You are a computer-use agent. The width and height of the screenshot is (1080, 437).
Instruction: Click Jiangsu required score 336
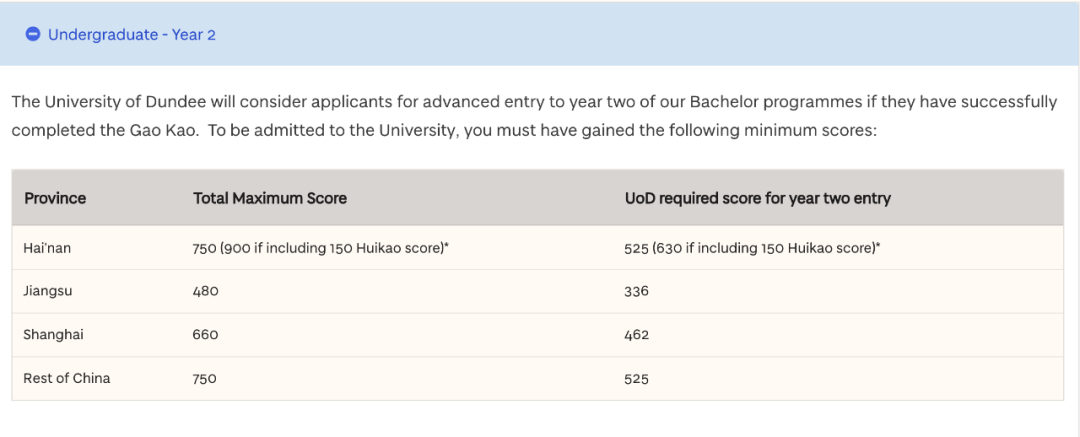[636, 292]
